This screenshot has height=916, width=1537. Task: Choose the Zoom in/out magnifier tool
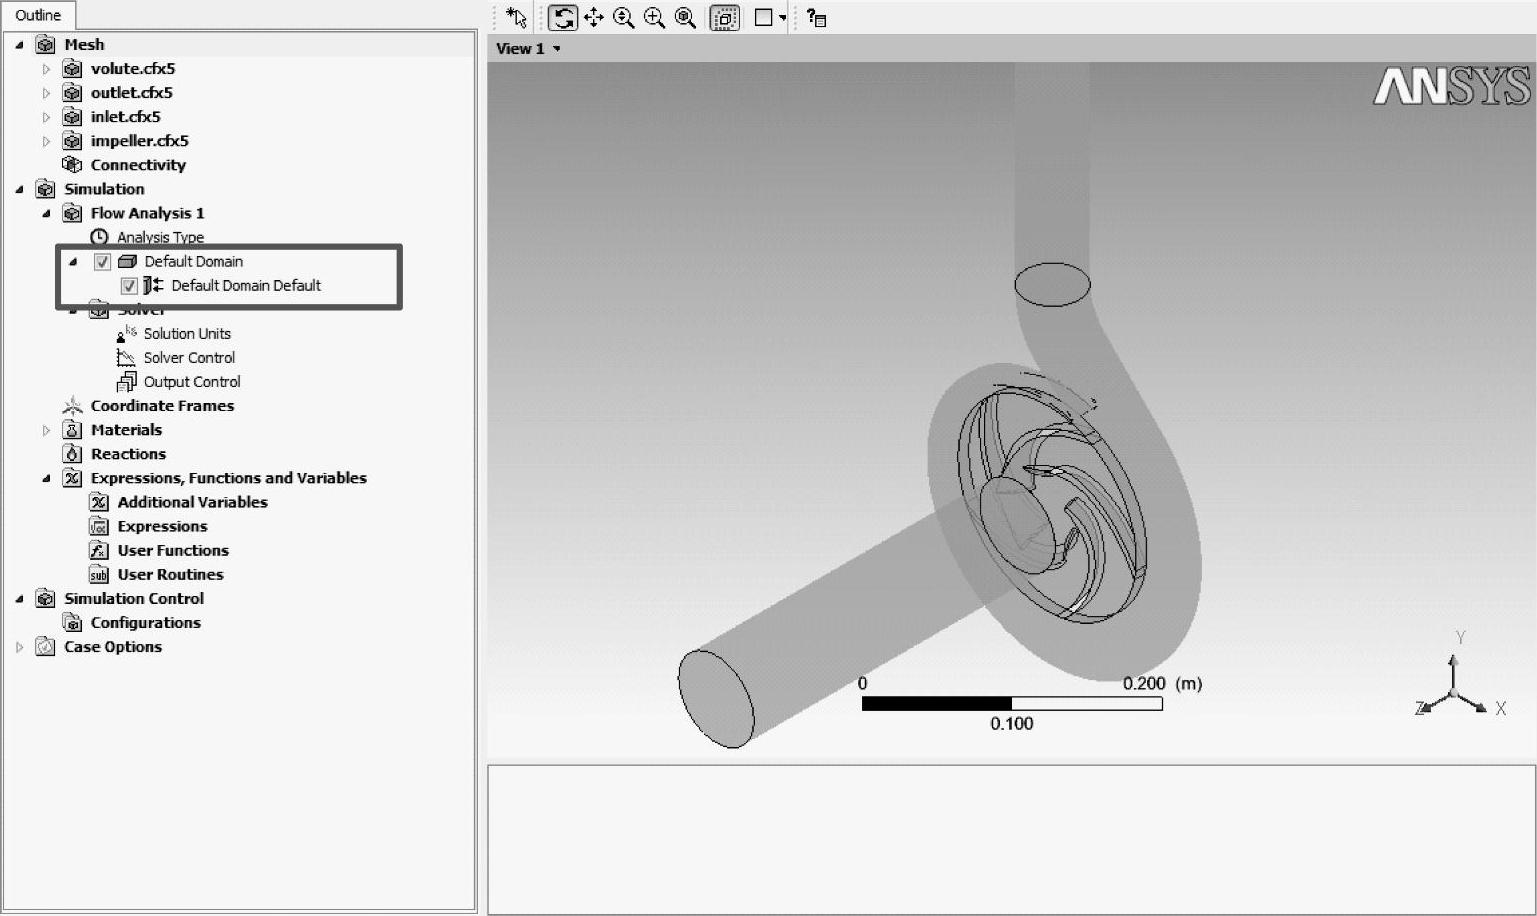(624, 18)
